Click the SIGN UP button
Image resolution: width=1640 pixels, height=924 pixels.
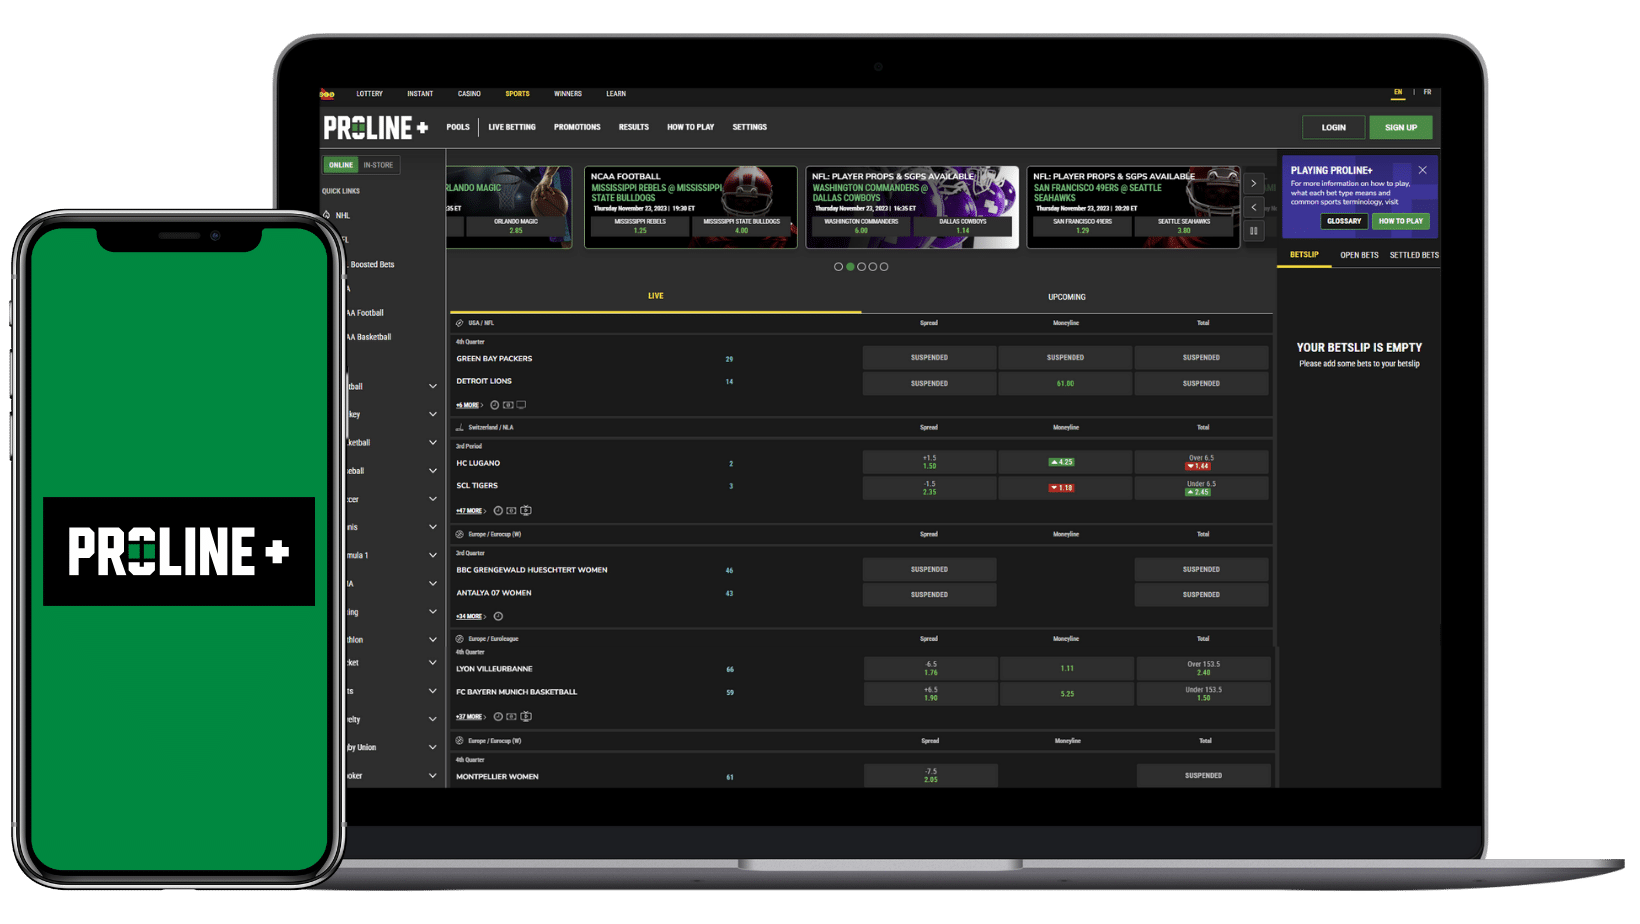coord(1401,127)
